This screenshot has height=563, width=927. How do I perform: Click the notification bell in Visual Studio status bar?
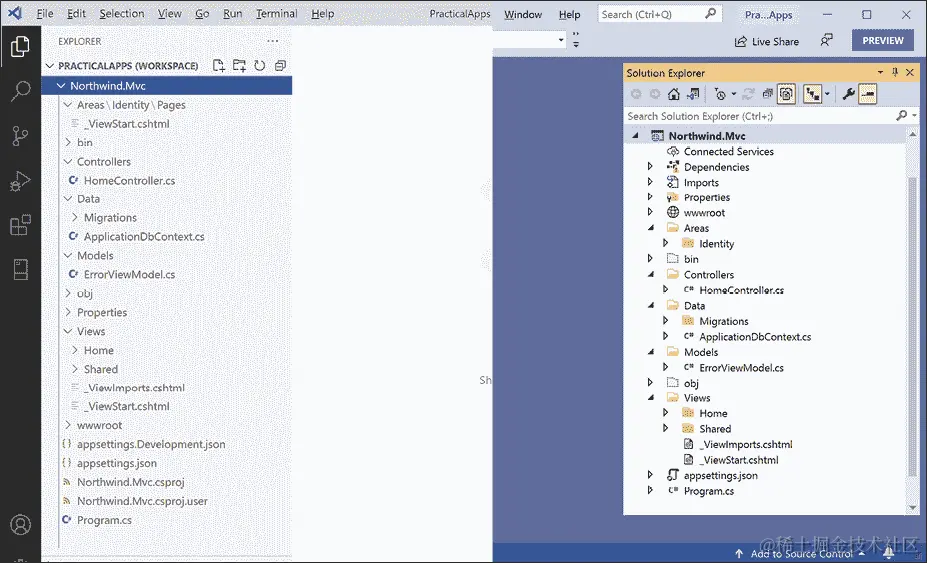pyautogui.click(x=889, y=553)
